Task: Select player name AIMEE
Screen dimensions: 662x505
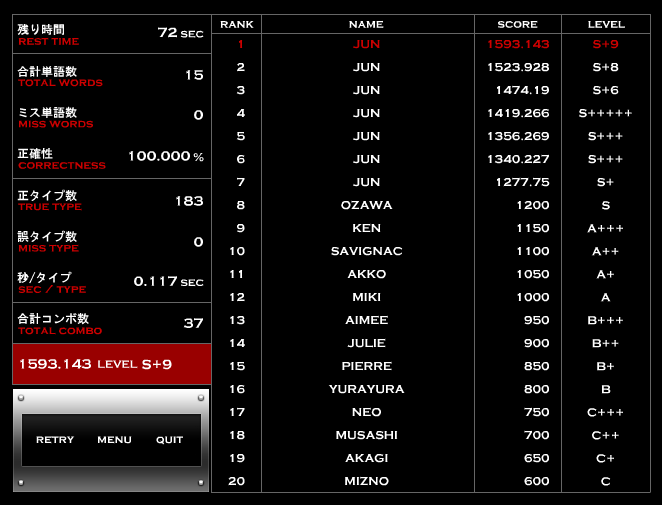Action: tap(366, 320)
